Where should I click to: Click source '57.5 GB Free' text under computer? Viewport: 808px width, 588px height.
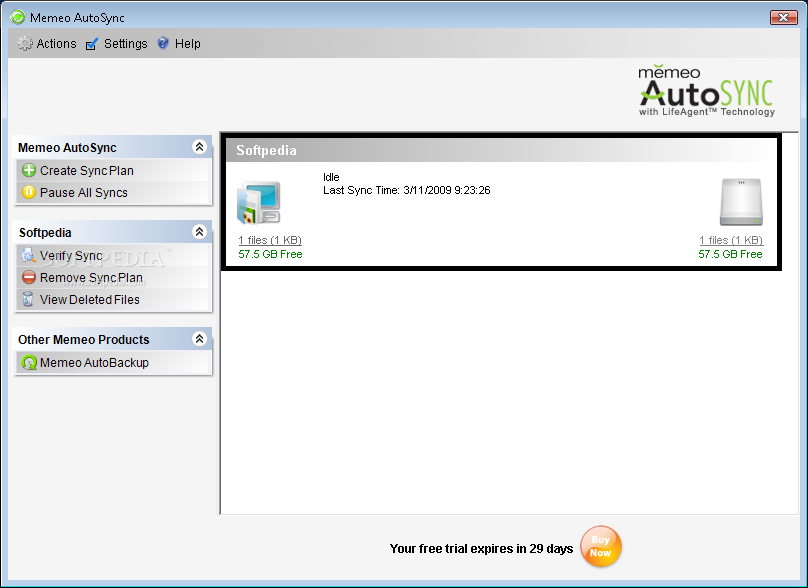coord(270,254)
